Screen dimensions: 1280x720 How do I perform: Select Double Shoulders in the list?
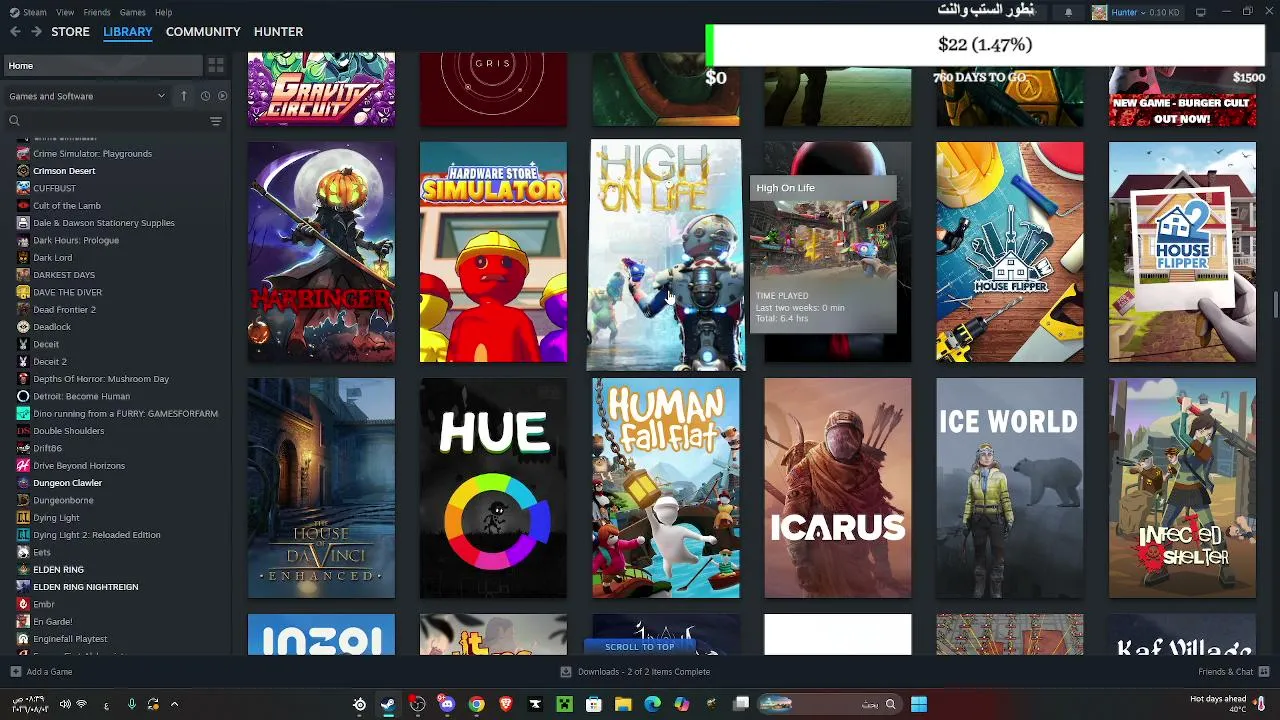tap(68, 431)
